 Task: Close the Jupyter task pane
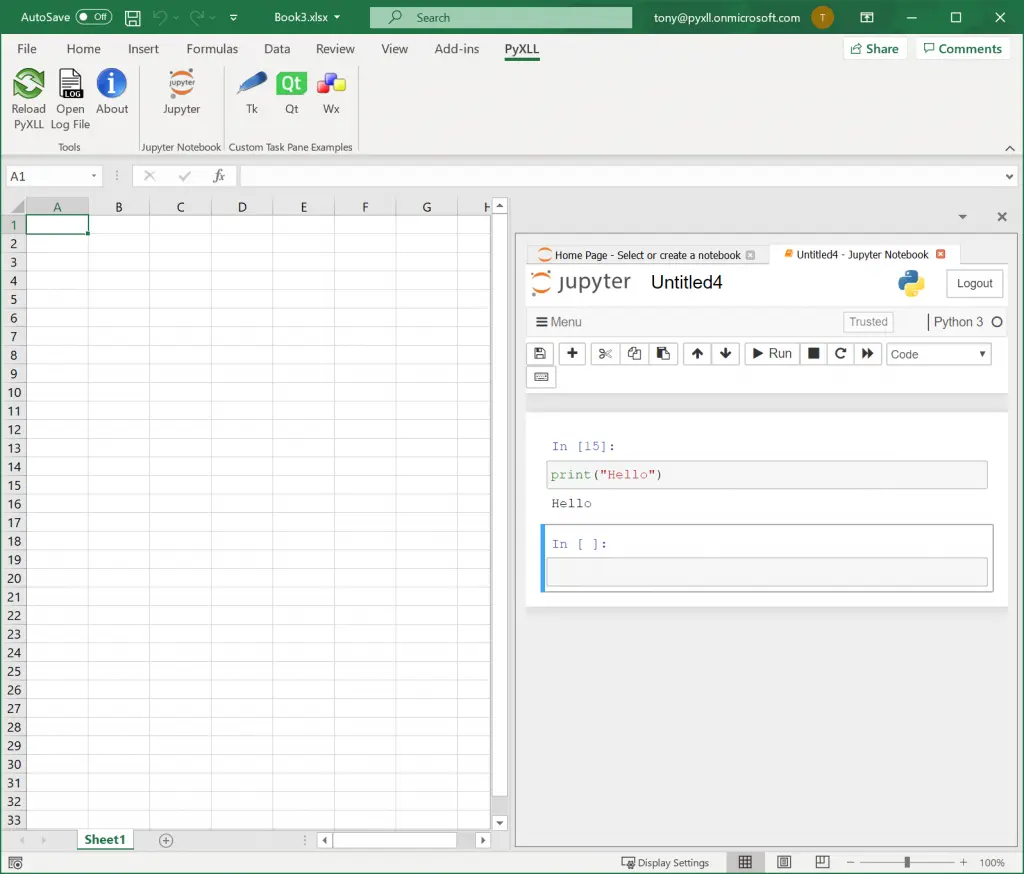[1002, 217]
